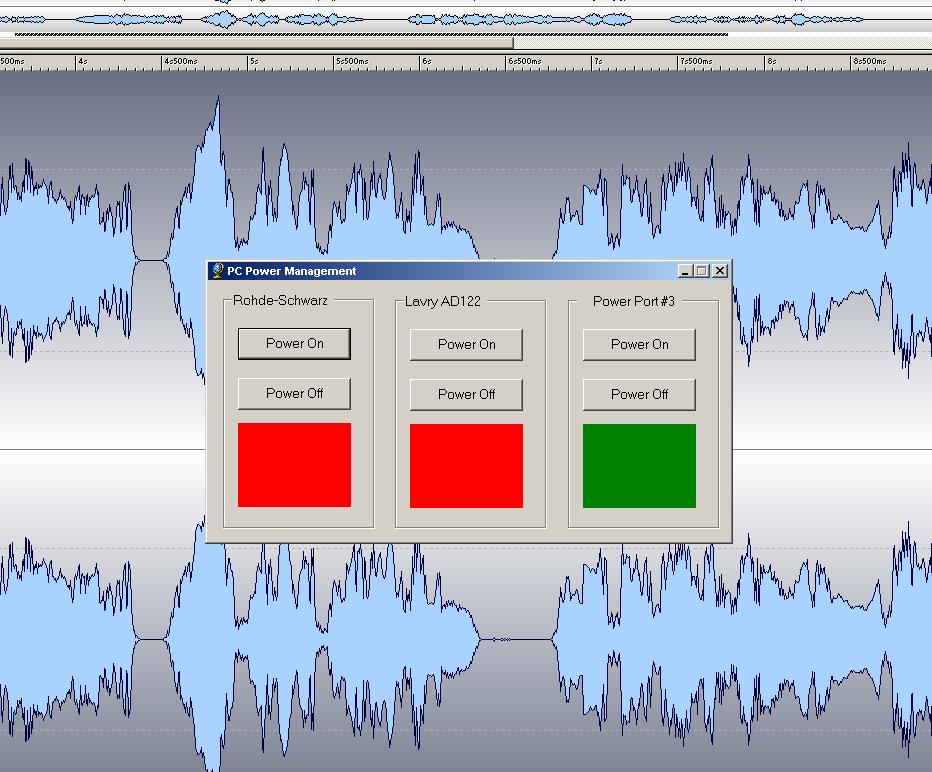
Task: Click Power On for Rohde-Schwarz
Action: pyautogui.click(x=294, y=344)
